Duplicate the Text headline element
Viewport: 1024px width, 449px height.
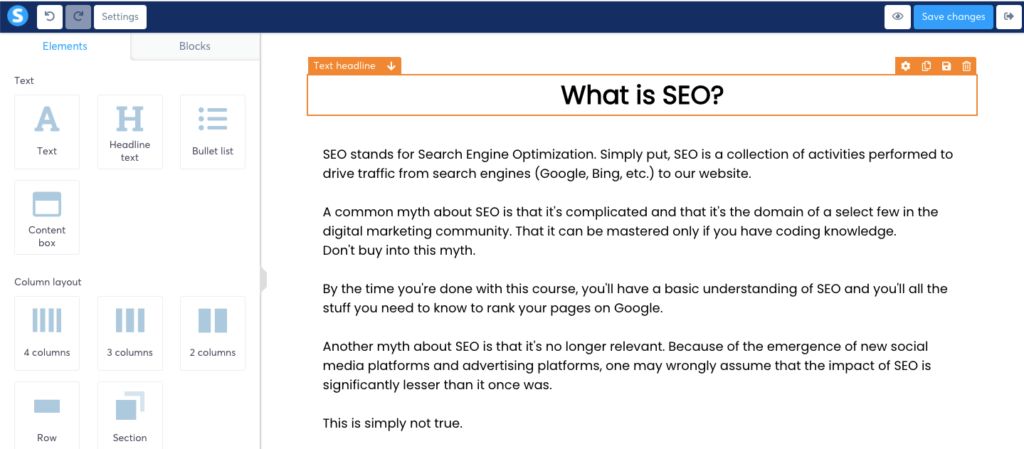coord(926,66)
